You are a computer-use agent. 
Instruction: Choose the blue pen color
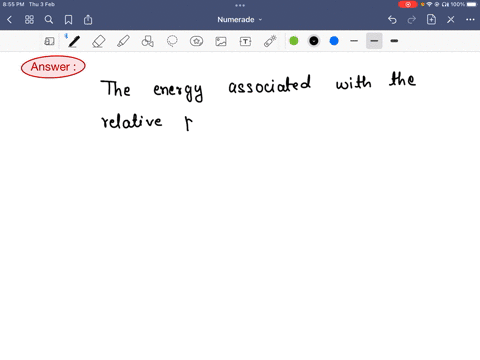point(334,41)
